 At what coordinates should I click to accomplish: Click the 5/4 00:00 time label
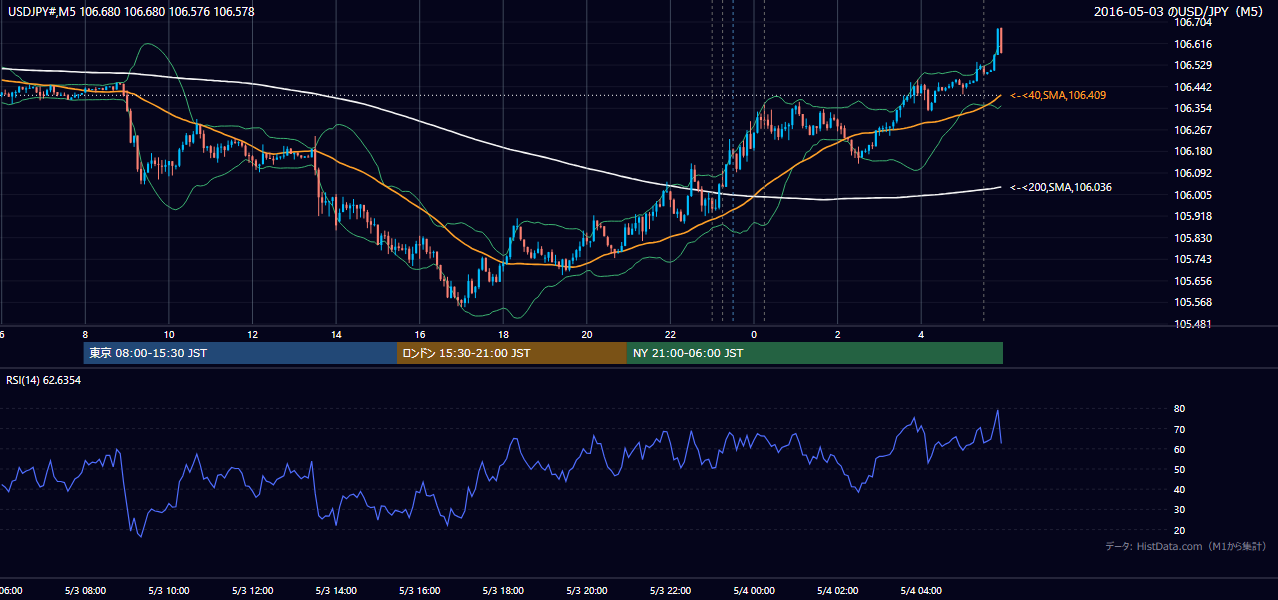pyautogui.click(x=754, y=590)
